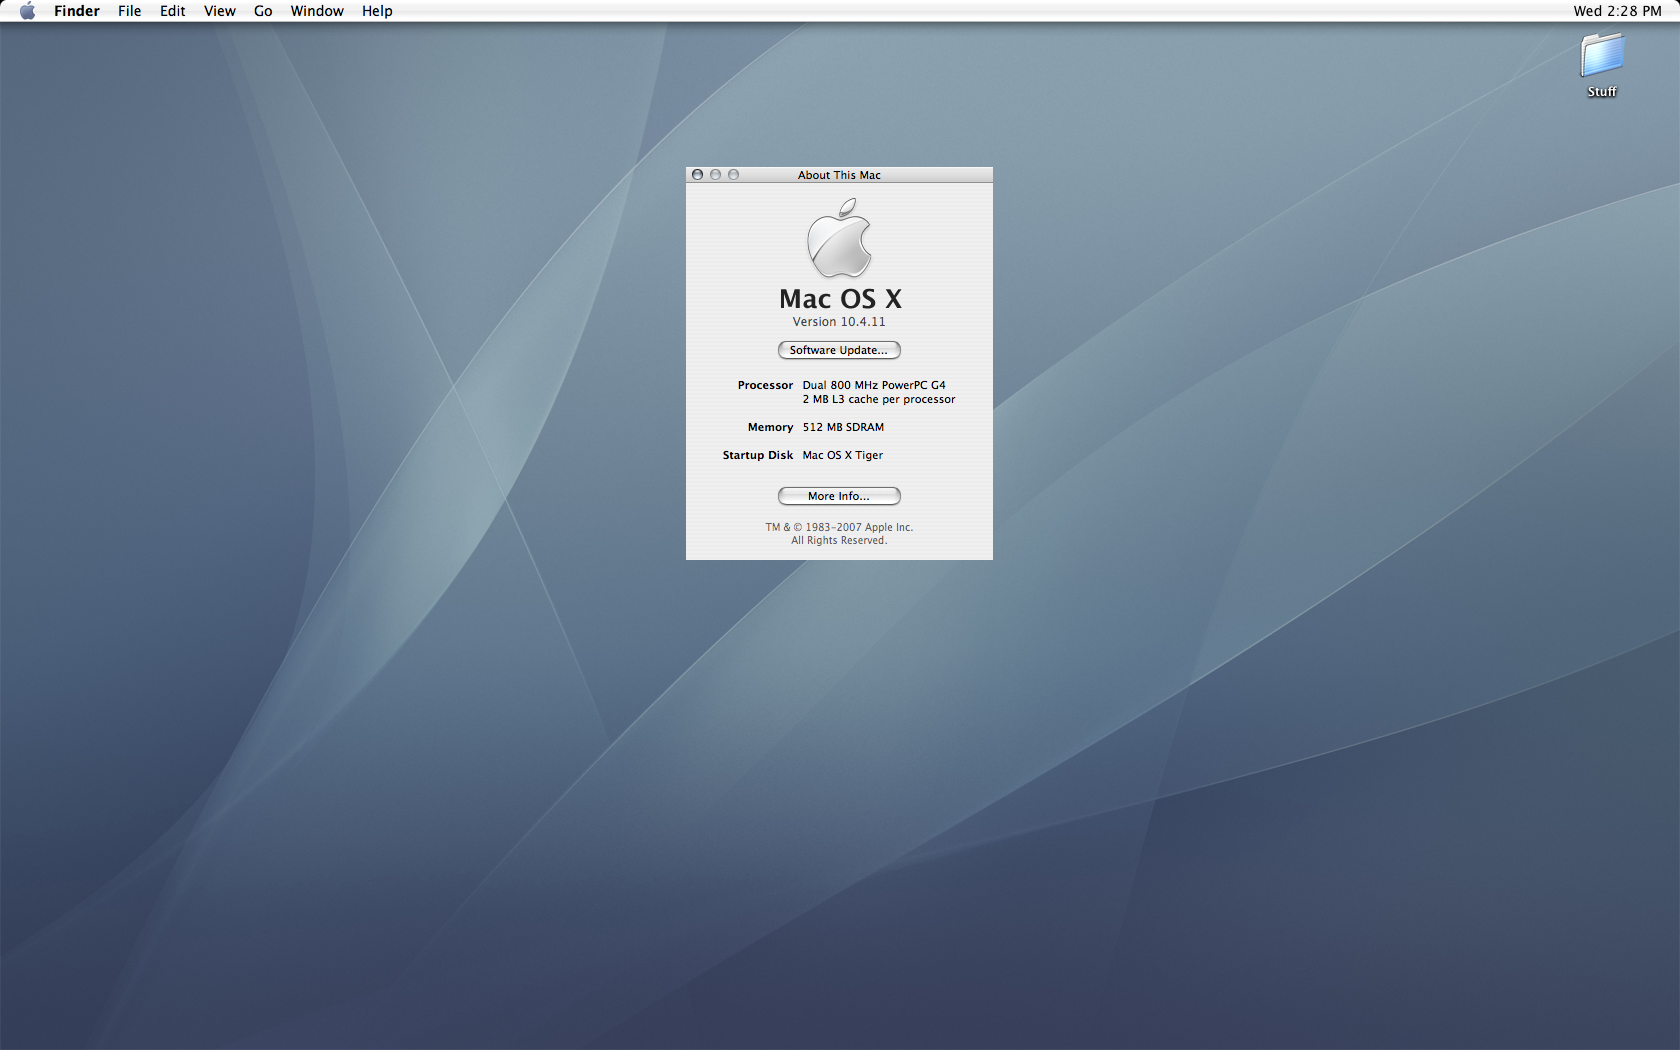
Task: Click the Software Update button
Action: (839, 350)
